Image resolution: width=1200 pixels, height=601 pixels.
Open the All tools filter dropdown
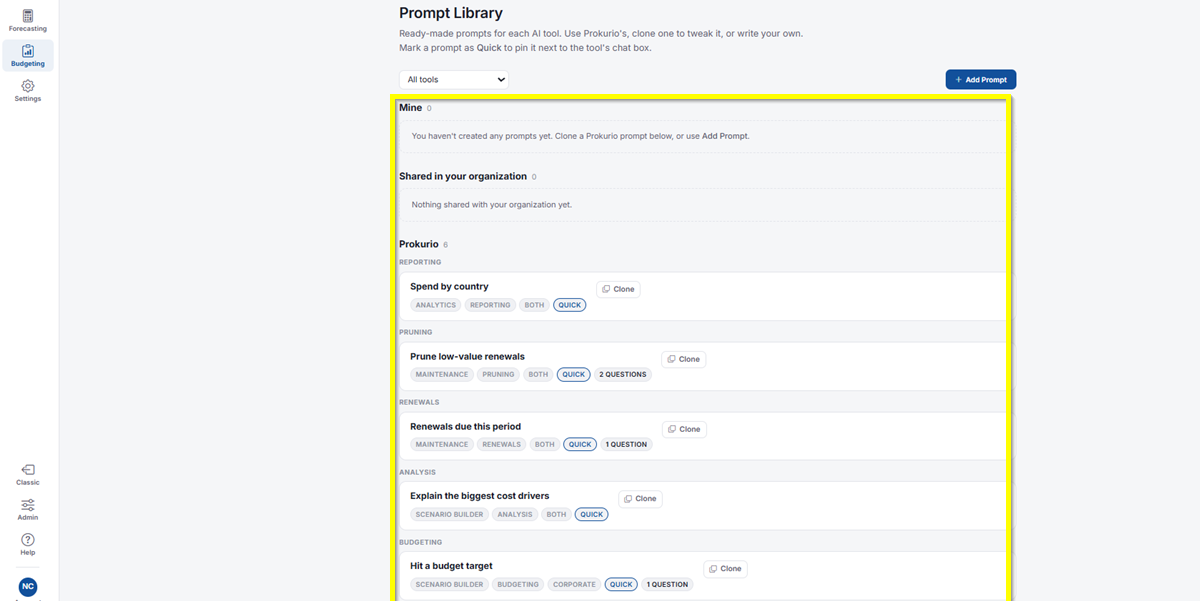[x=454, y=79]
